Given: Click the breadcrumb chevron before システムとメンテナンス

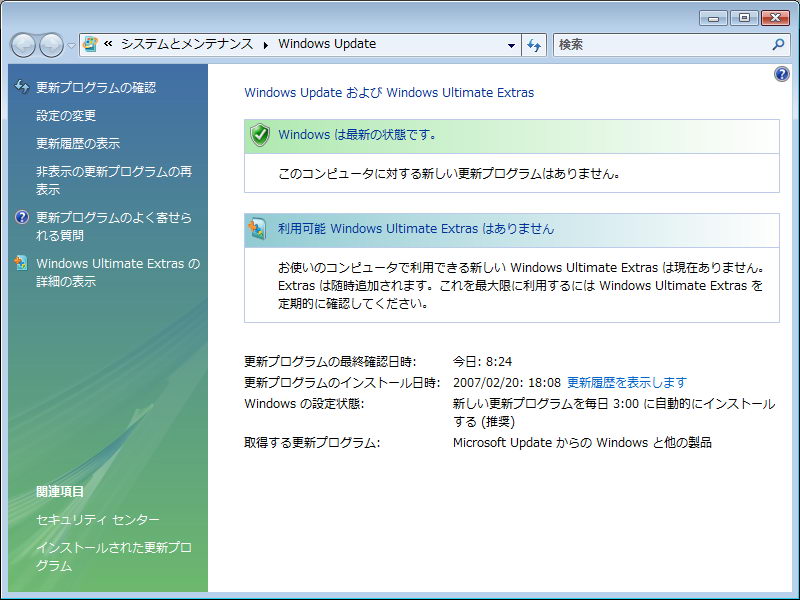Looking at the screenshot, I should click(x=108, y=44).
